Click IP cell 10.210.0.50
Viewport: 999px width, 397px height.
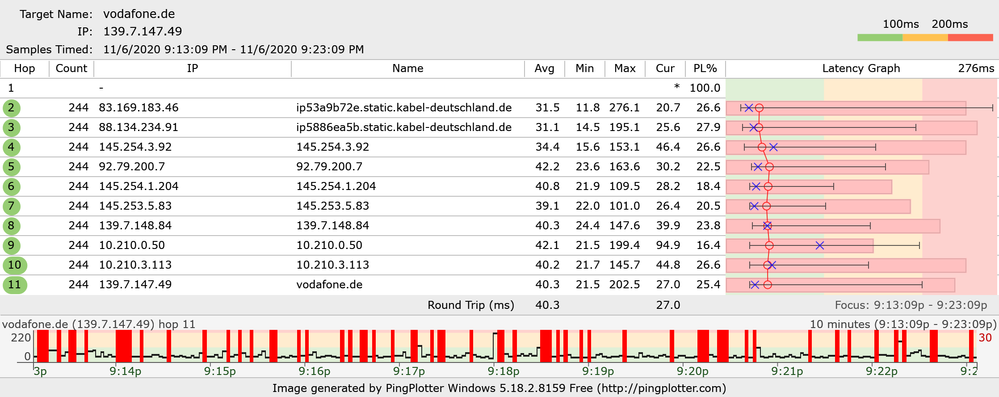click(132, 245)
